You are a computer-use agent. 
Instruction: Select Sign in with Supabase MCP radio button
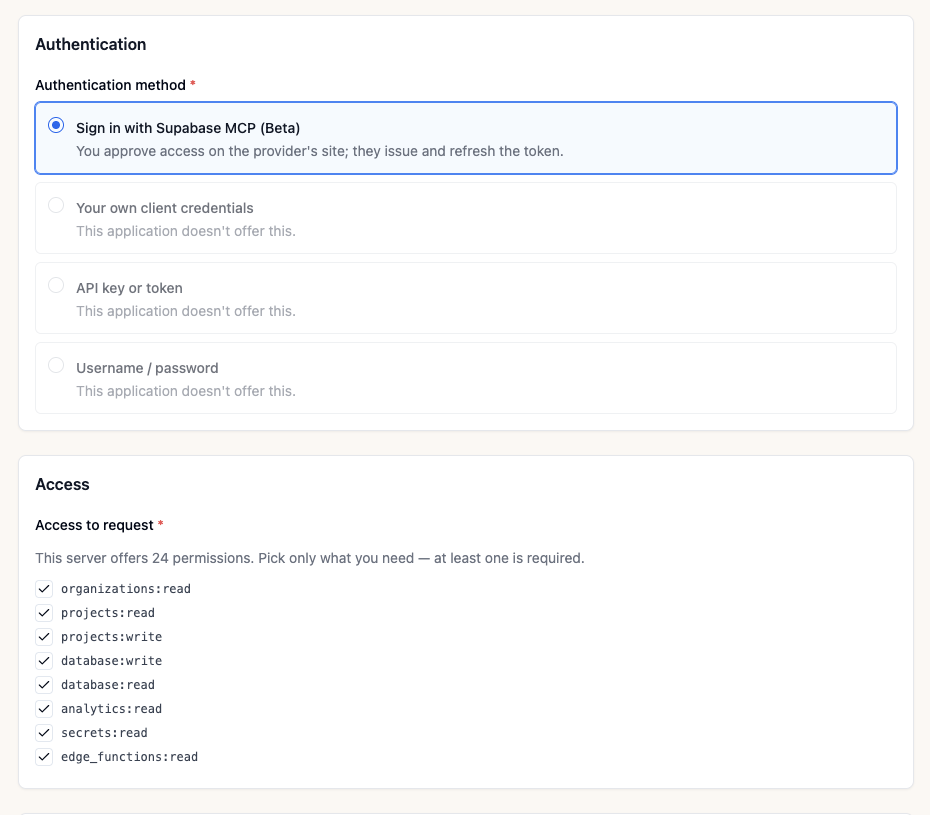pyautogui.click(x=56, y=125)
